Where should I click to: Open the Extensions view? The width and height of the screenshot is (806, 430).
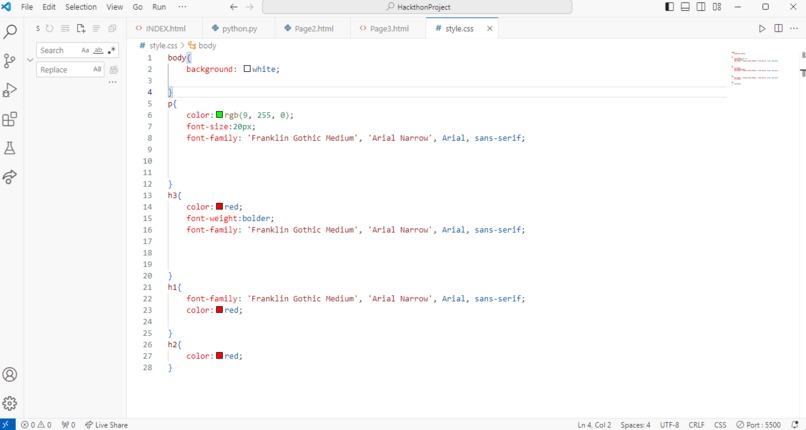[9, 119]
